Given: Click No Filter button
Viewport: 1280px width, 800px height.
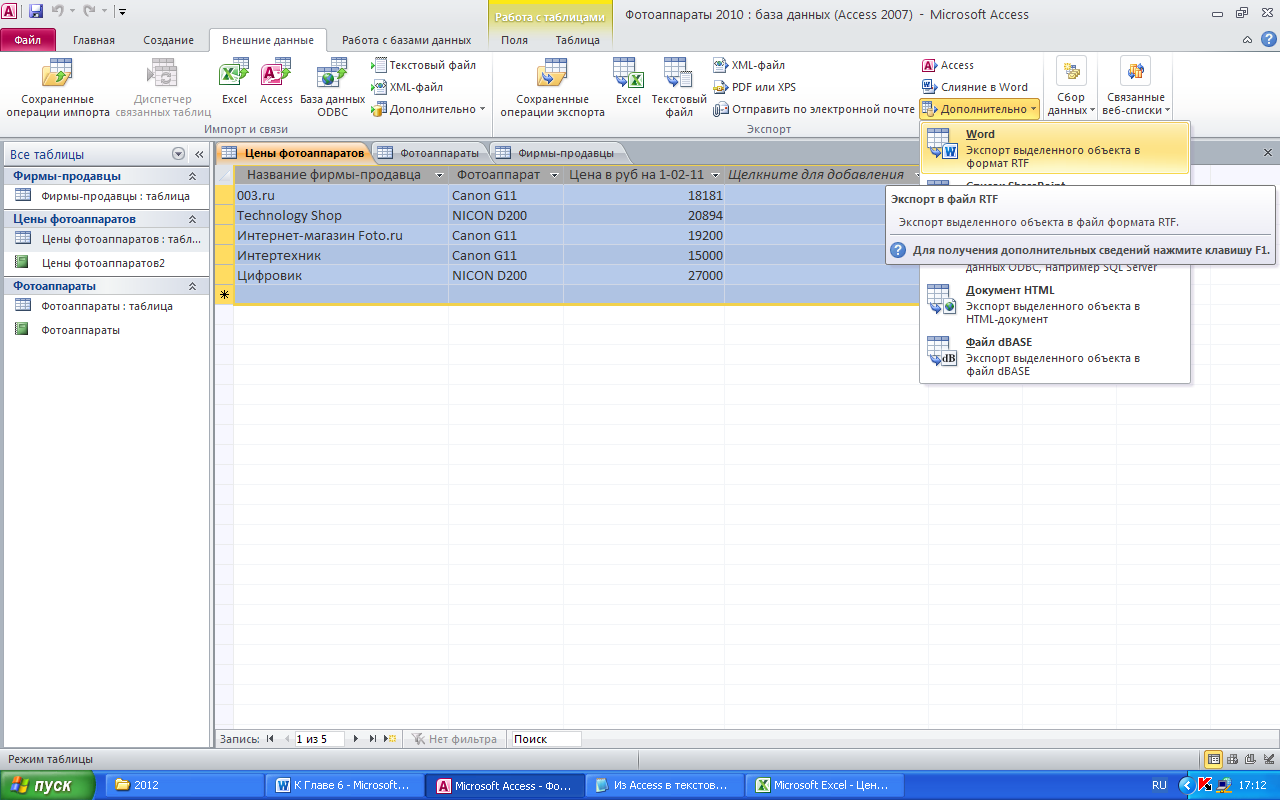Looking at the screenshot, I should (x=455, y=739).
